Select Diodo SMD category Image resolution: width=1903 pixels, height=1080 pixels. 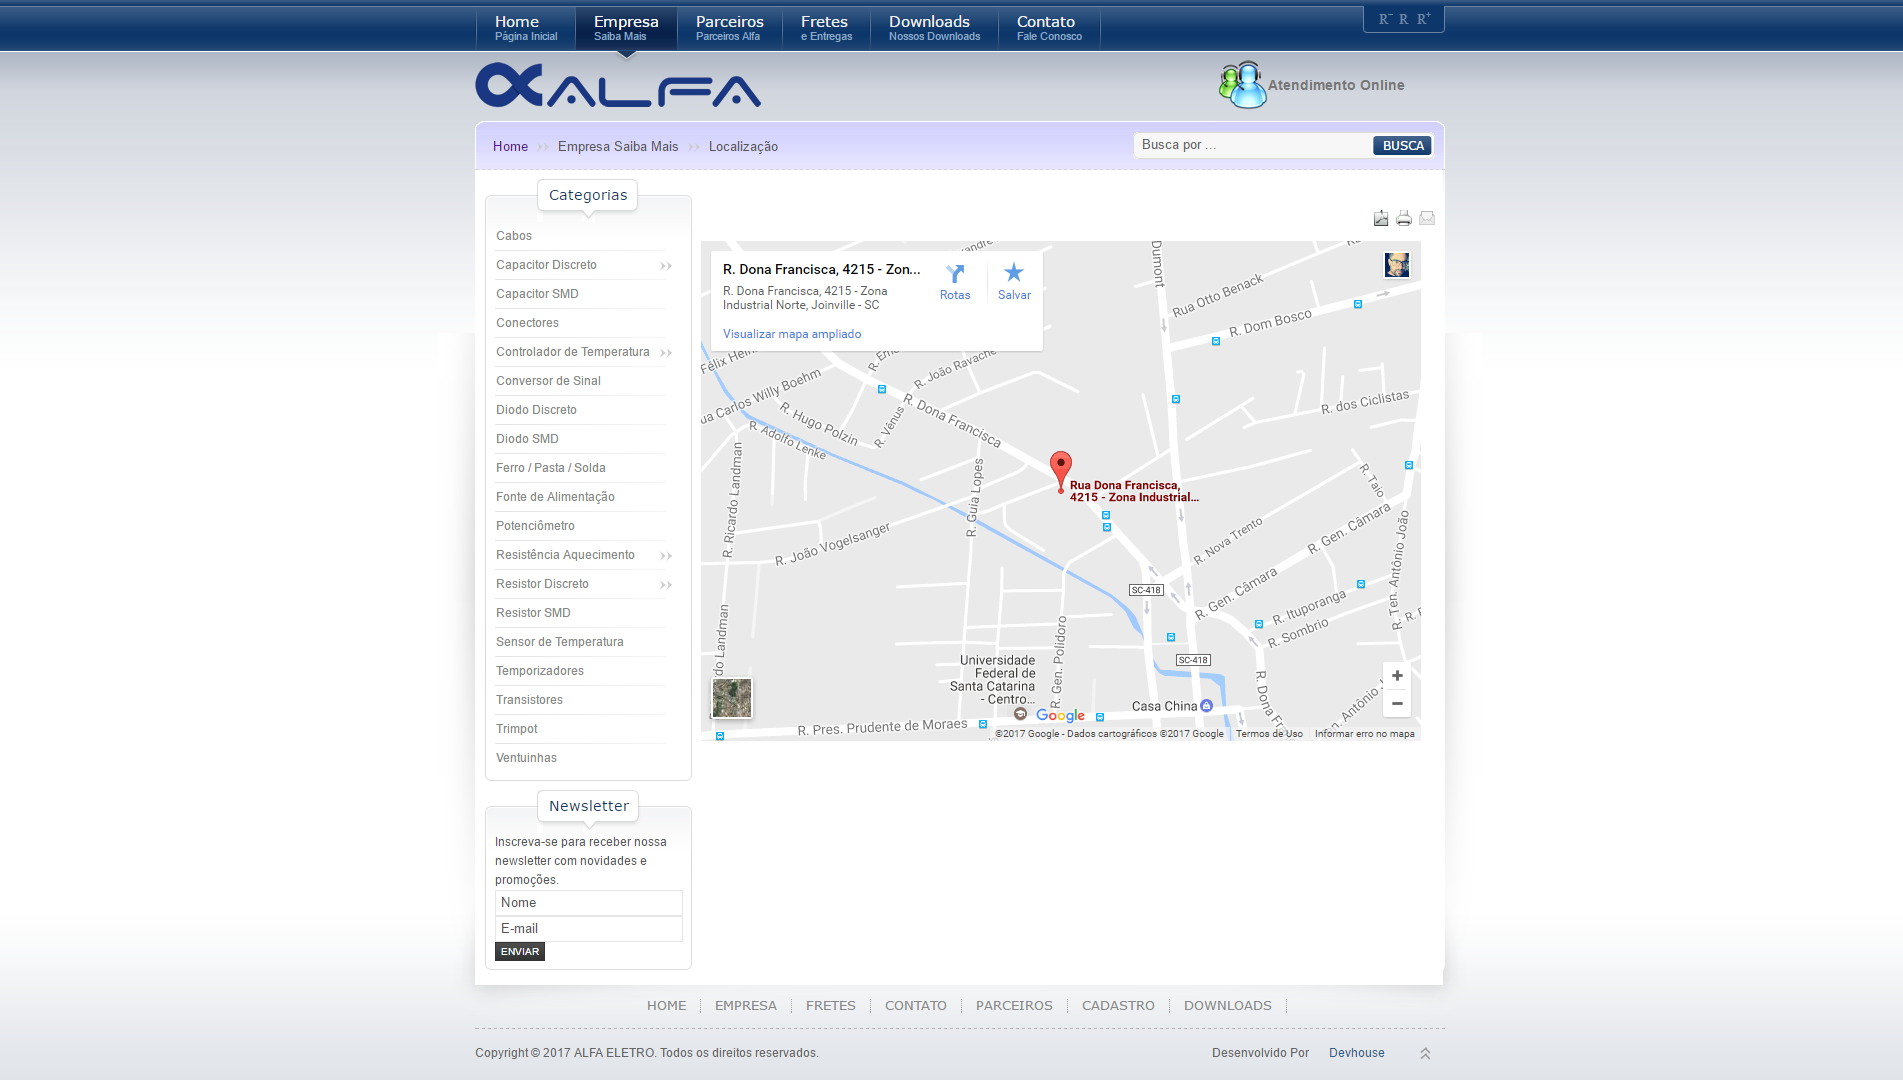pos(527,439)
